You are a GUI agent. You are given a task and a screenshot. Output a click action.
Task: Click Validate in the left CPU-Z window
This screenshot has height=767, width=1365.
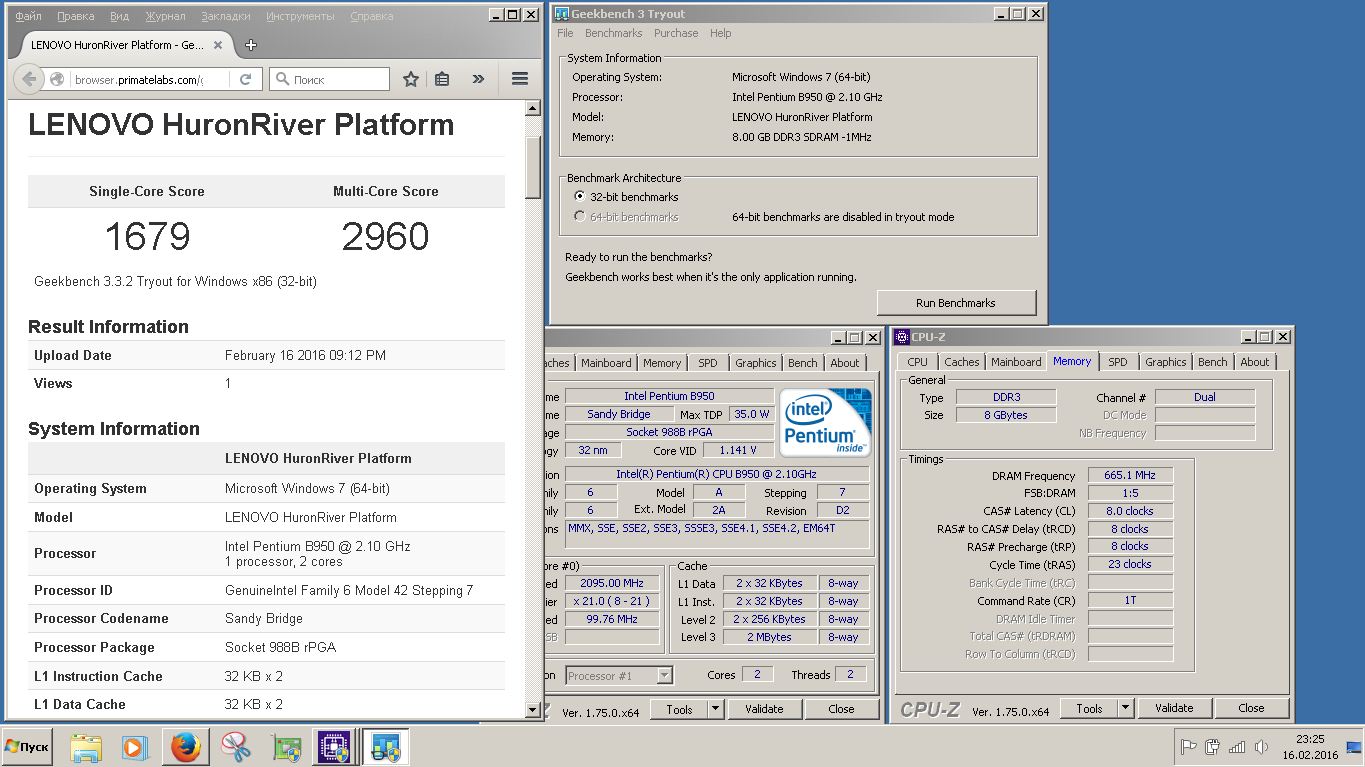tap(764, 709)
